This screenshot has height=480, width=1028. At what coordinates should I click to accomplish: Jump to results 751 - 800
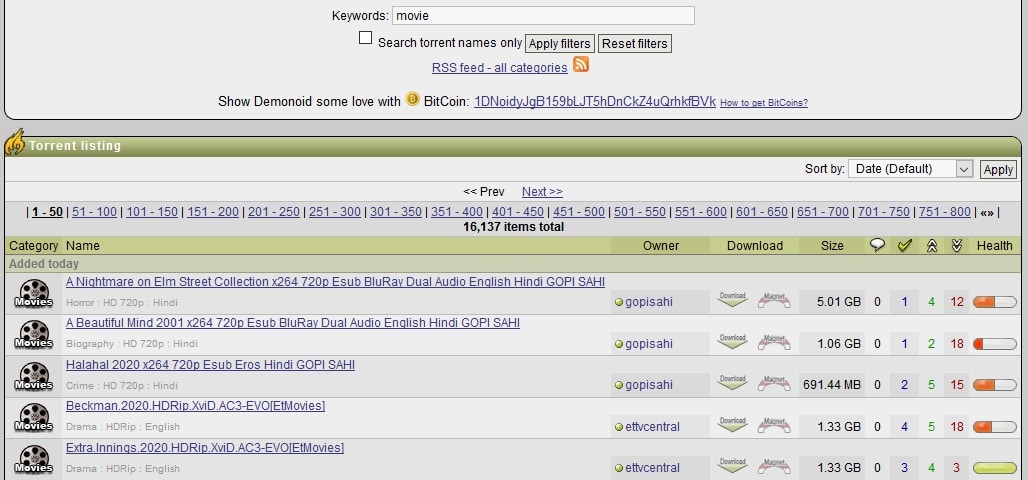point(945,212)
